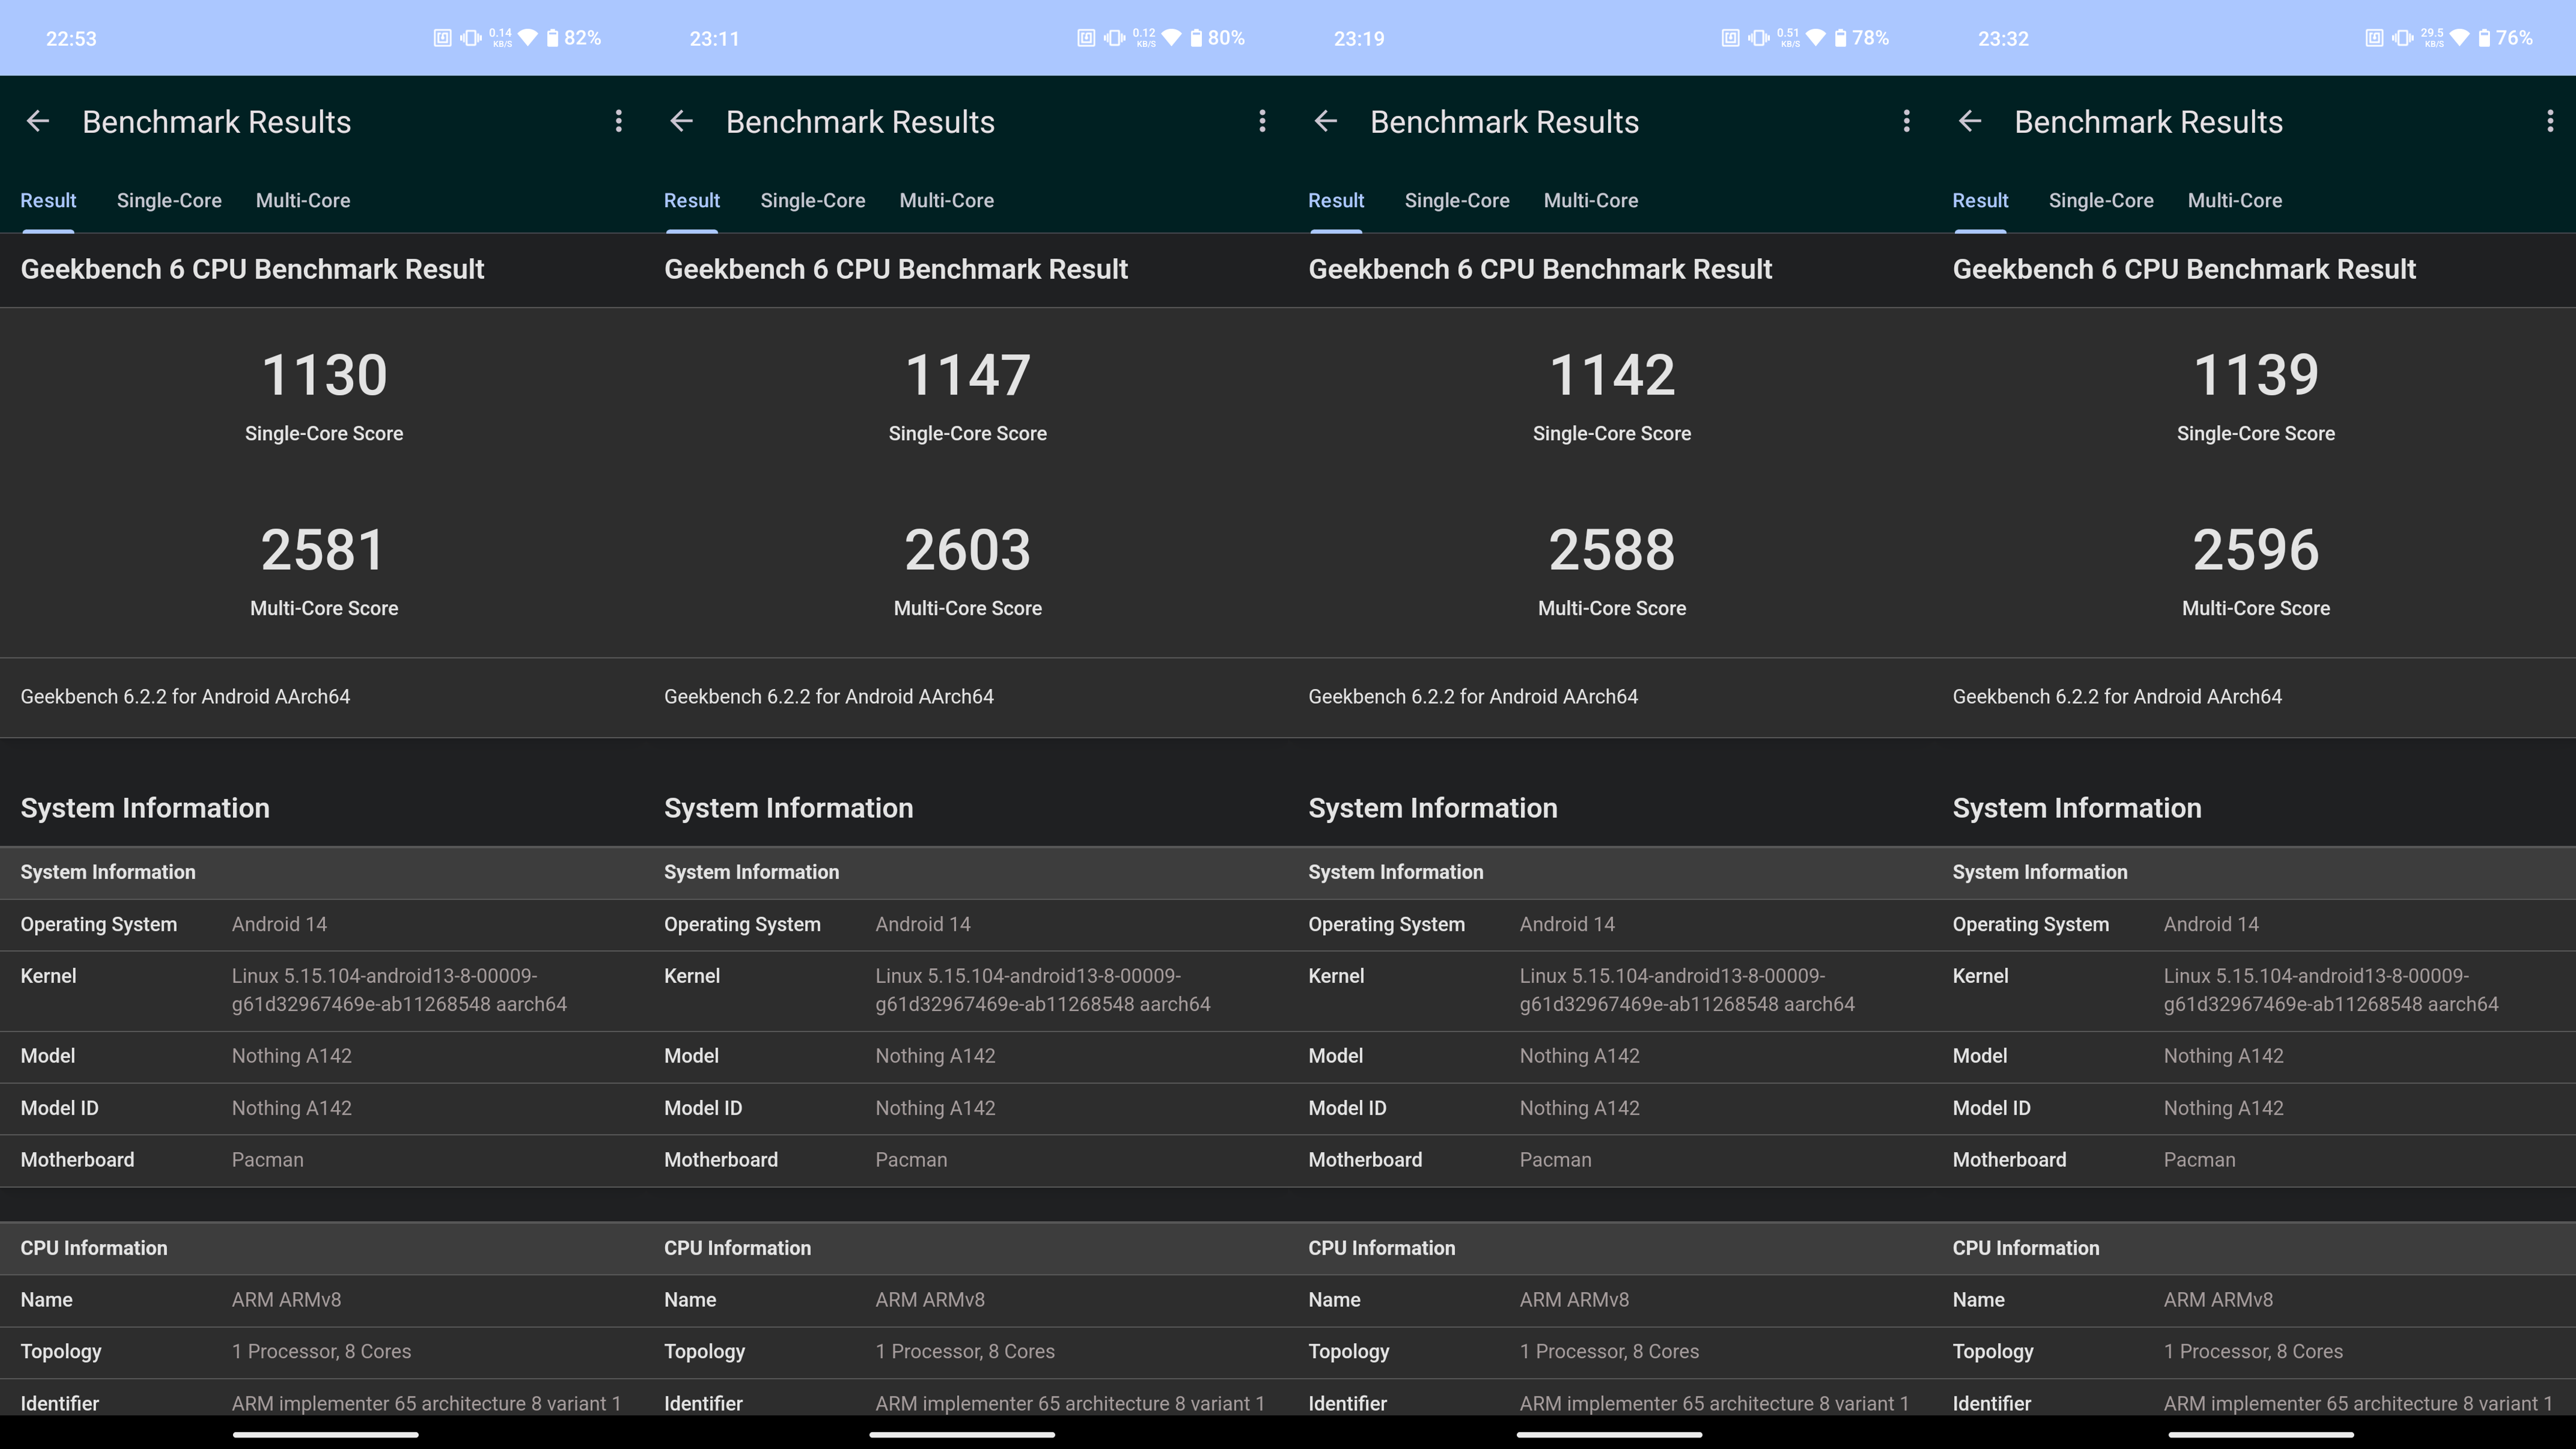Tap the 2603 Multi-Core Score
Screen dimensions: 2576x1449
(x=968, y=550)
